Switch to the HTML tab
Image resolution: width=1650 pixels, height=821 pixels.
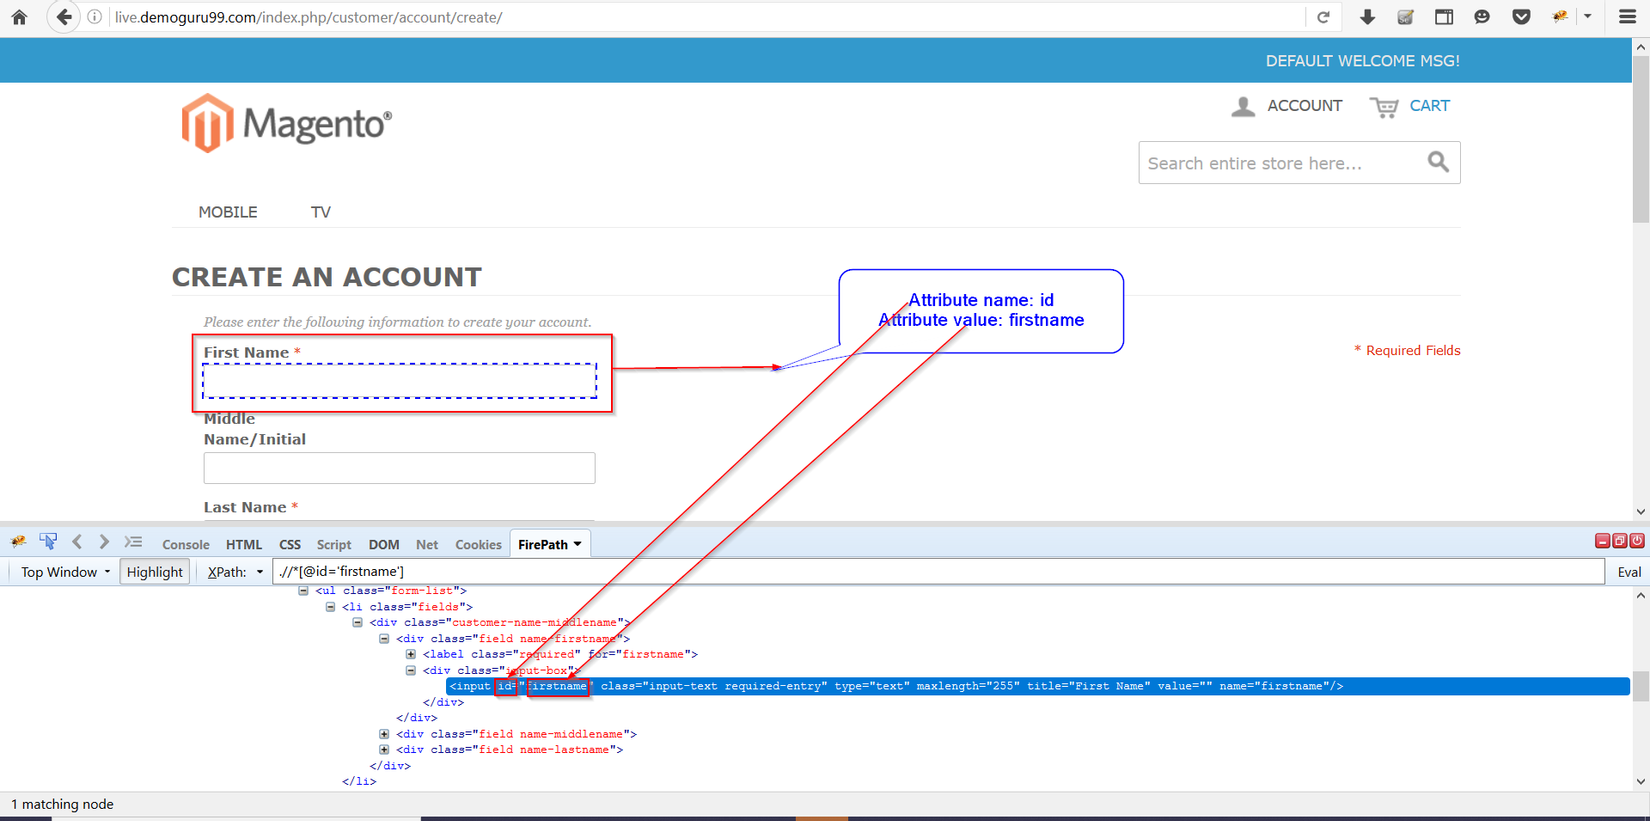(244, 545)
